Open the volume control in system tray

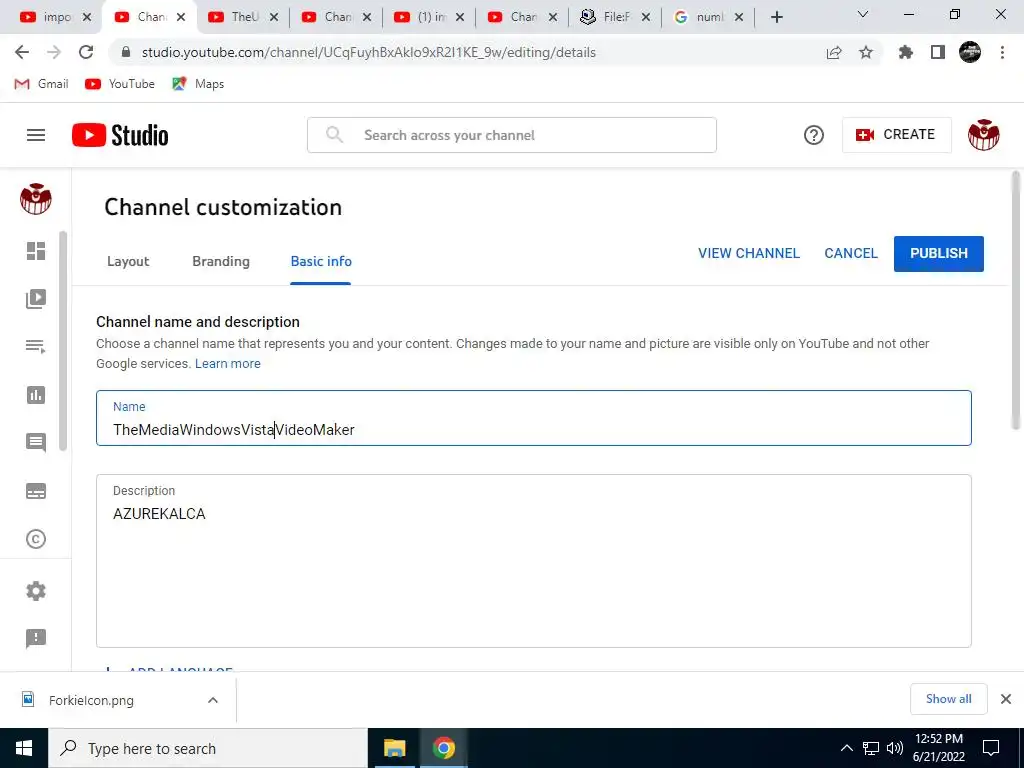click(x=895, y=748)
